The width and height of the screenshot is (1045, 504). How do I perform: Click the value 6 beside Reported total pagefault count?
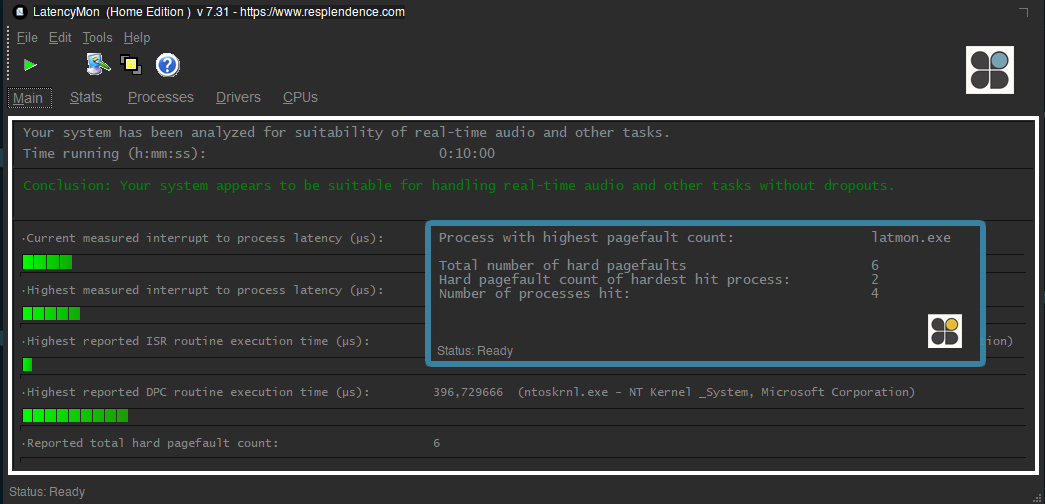[437, 443]
